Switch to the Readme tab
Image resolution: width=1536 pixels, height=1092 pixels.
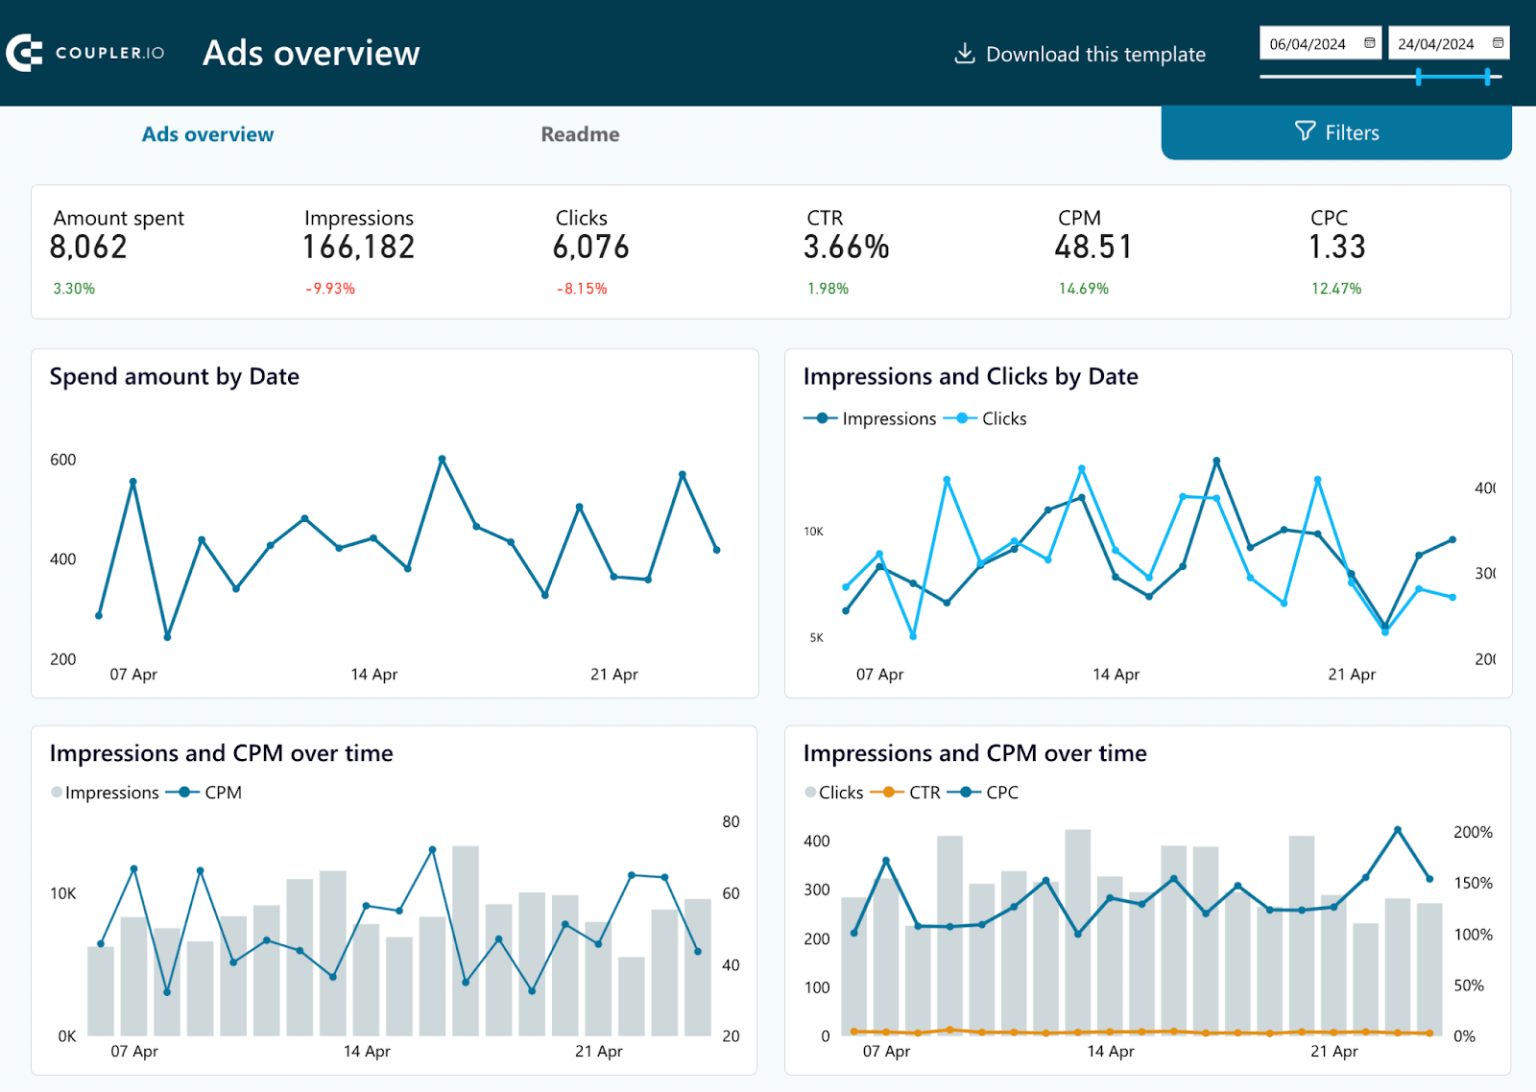tap(580, 133)
